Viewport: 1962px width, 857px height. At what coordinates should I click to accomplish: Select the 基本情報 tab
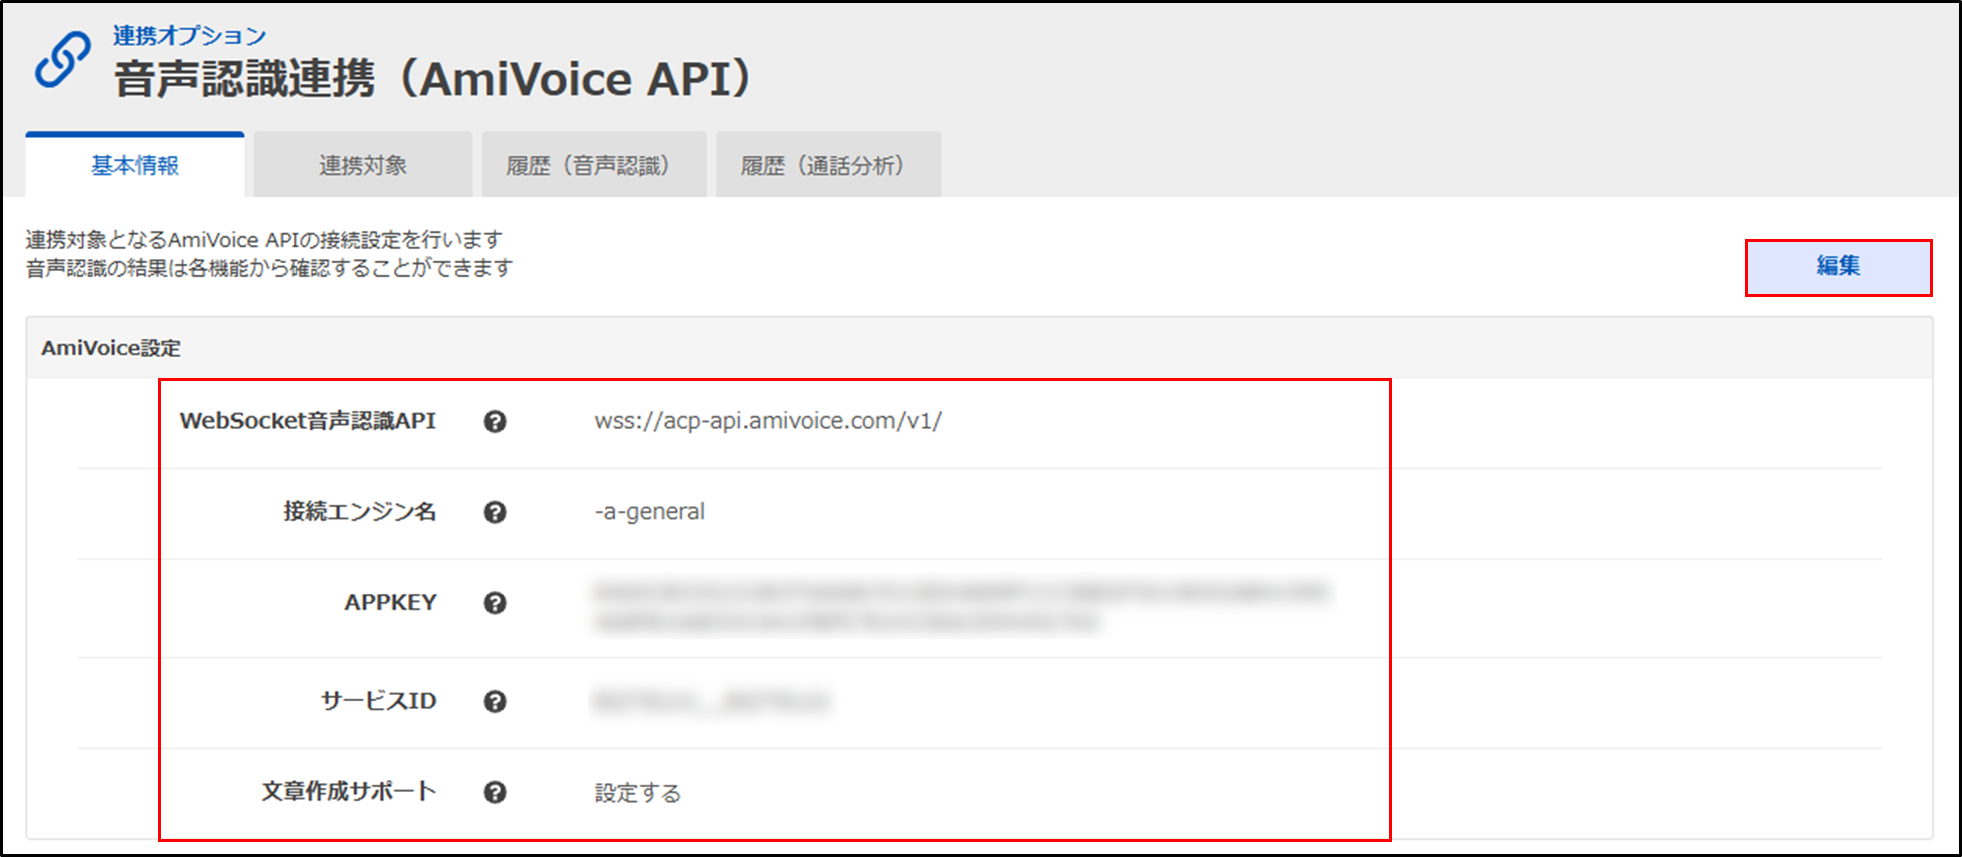pos(135,166)
